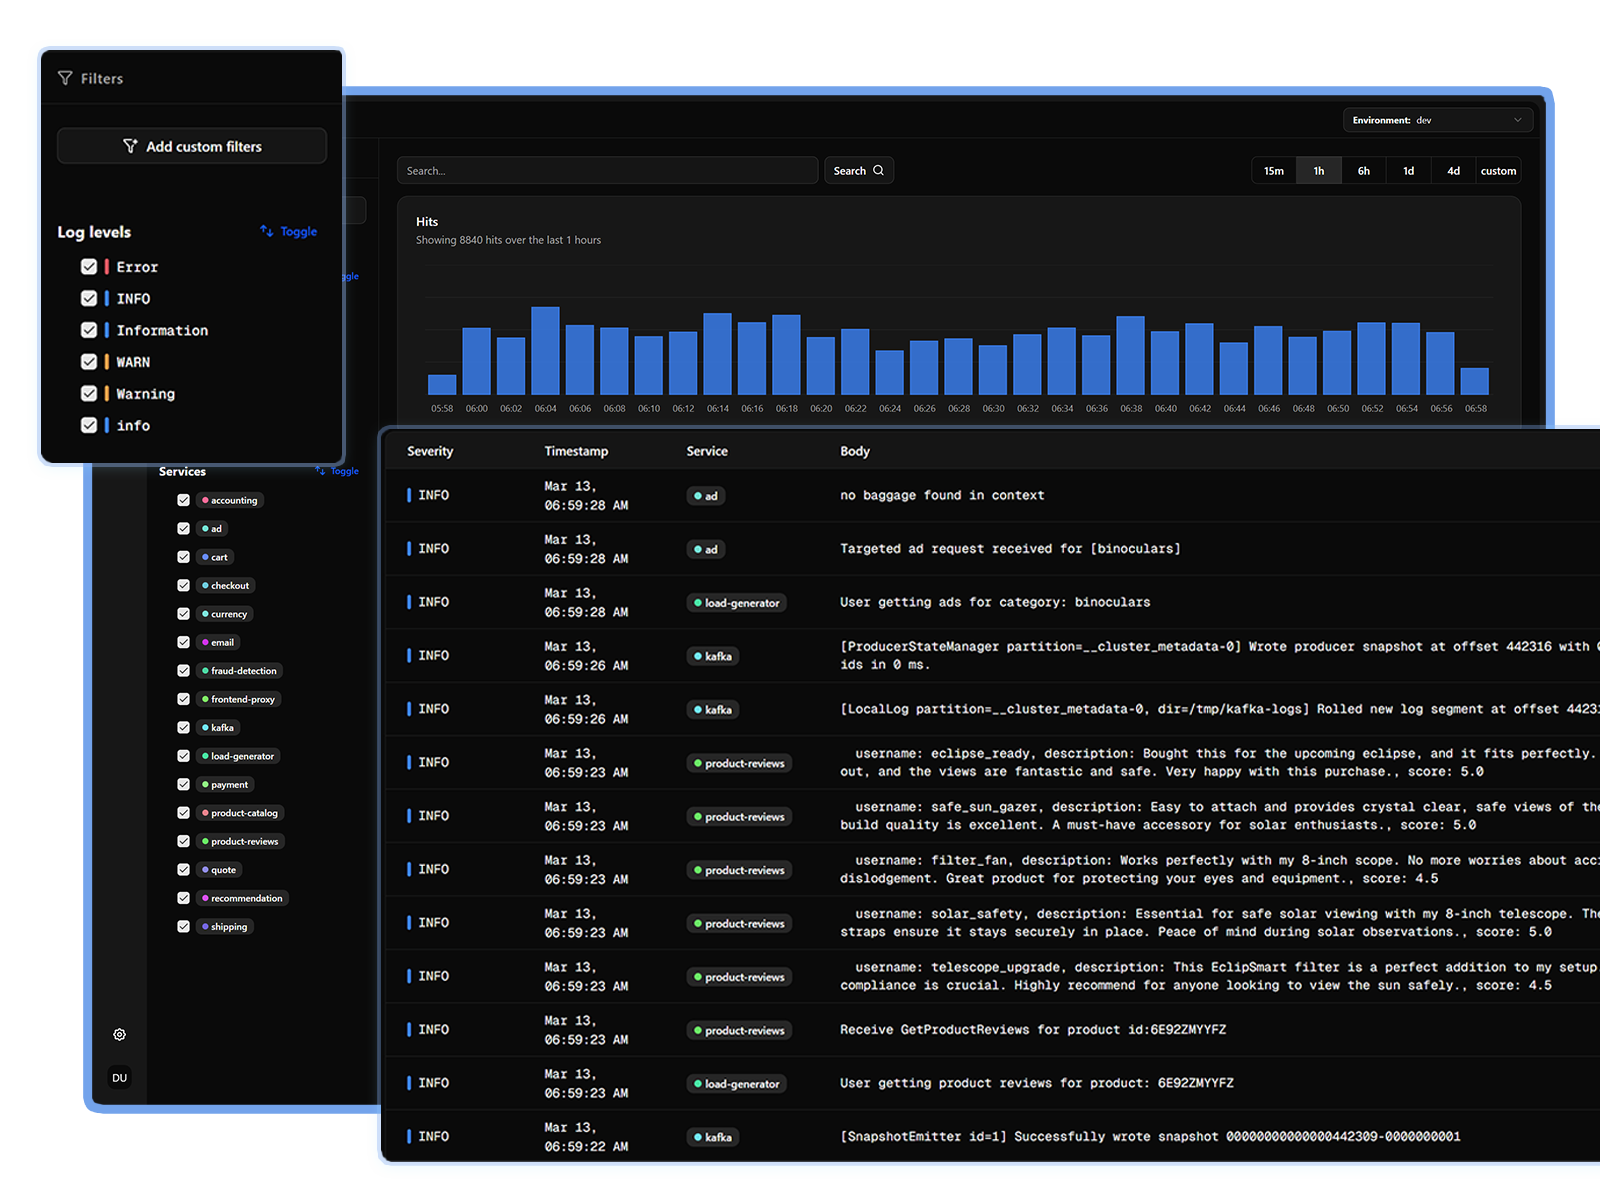Click the settings gear icon in sidebar

tap(120, 1035)
